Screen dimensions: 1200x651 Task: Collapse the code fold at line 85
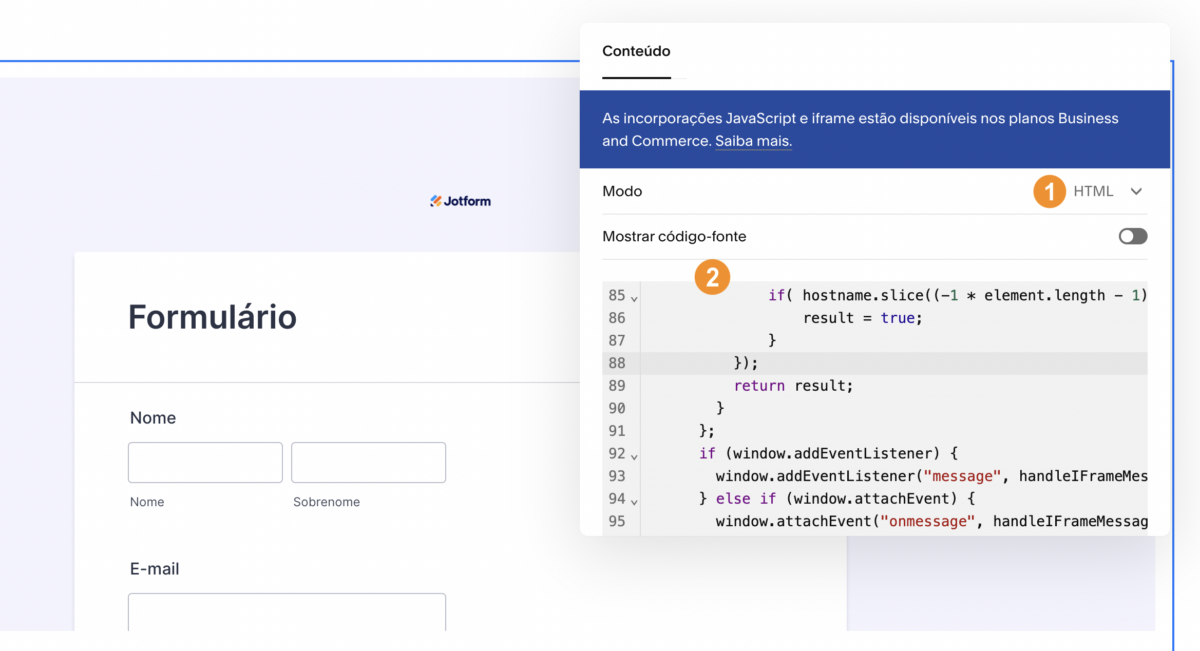(635, 297)
